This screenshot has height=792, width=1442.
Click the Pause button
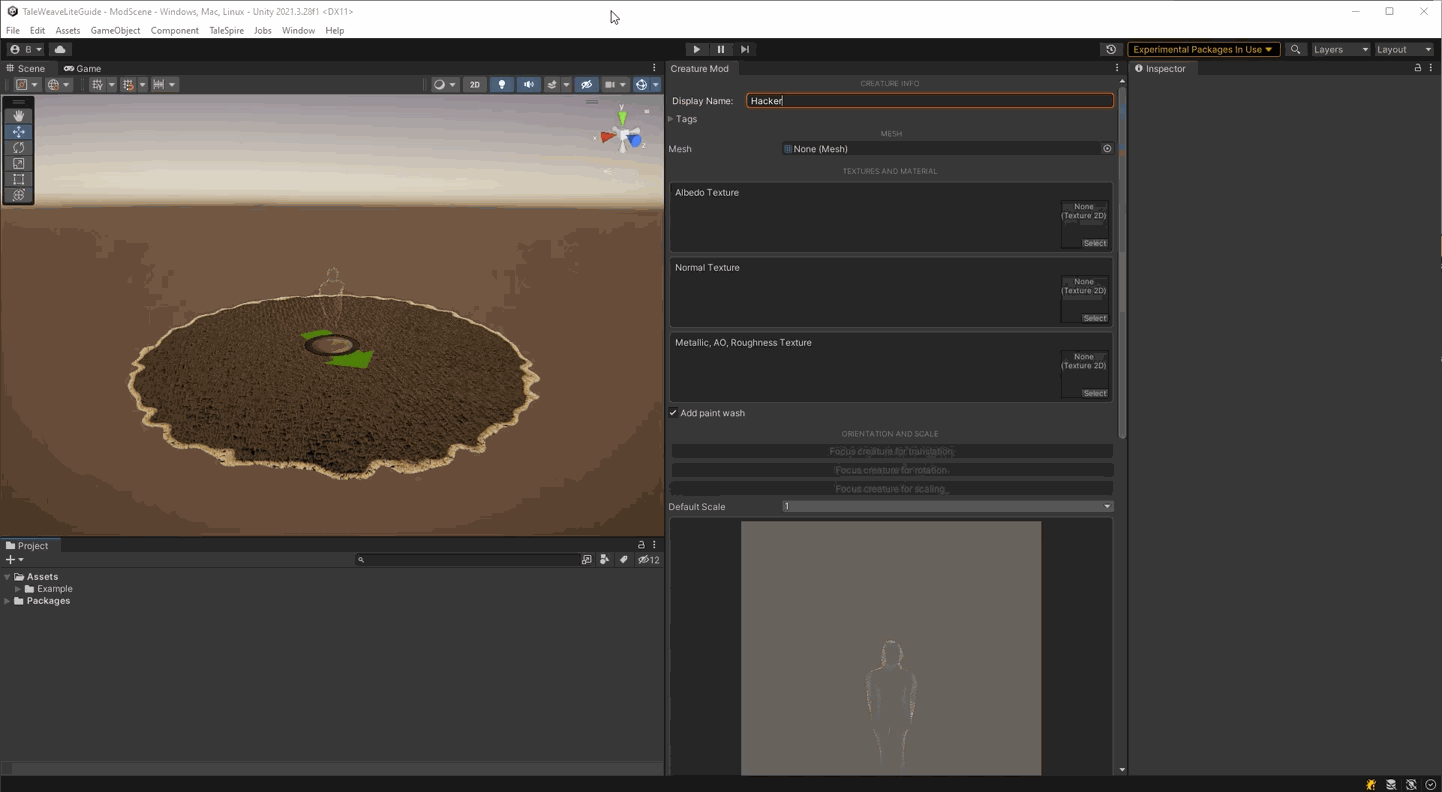click(x=721, y=49)
